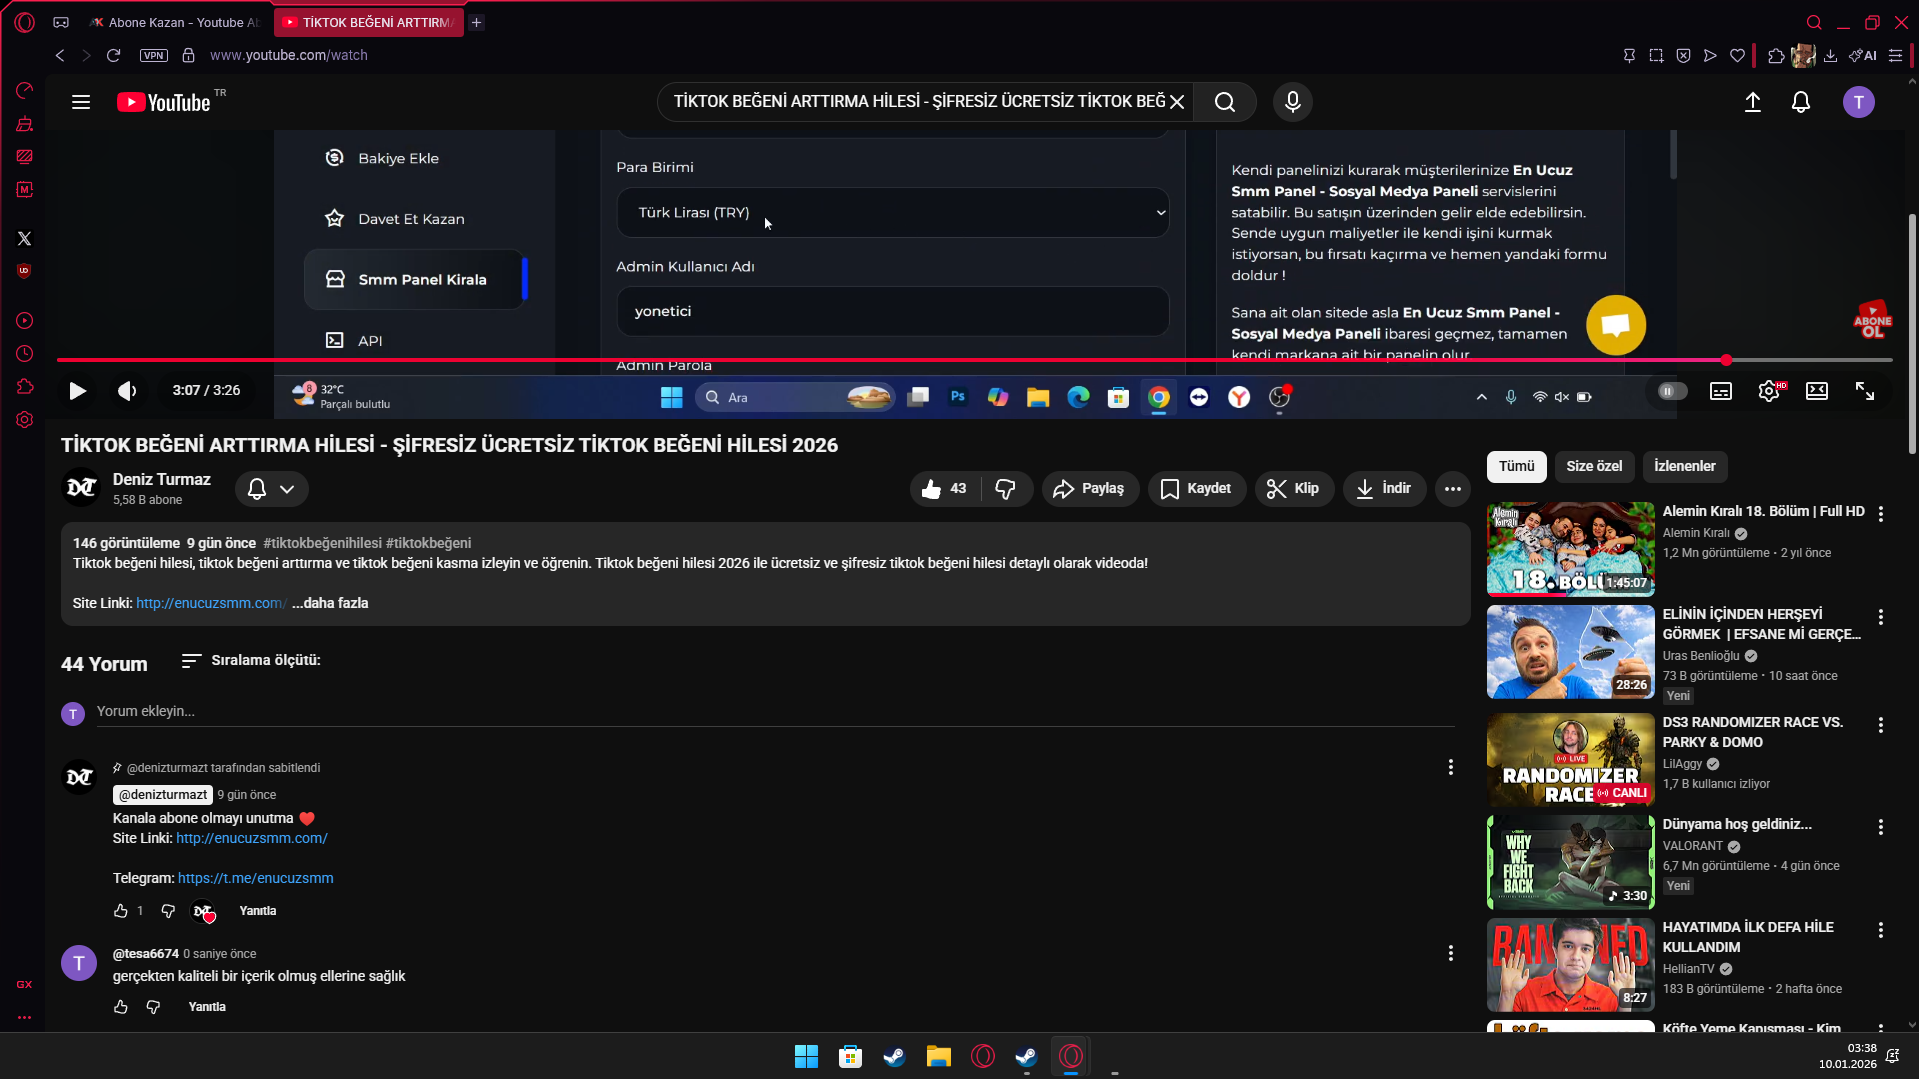
Task: Open Alemin Kıralı 18. Bölüm thumbnail
Action: [1571, 549]
